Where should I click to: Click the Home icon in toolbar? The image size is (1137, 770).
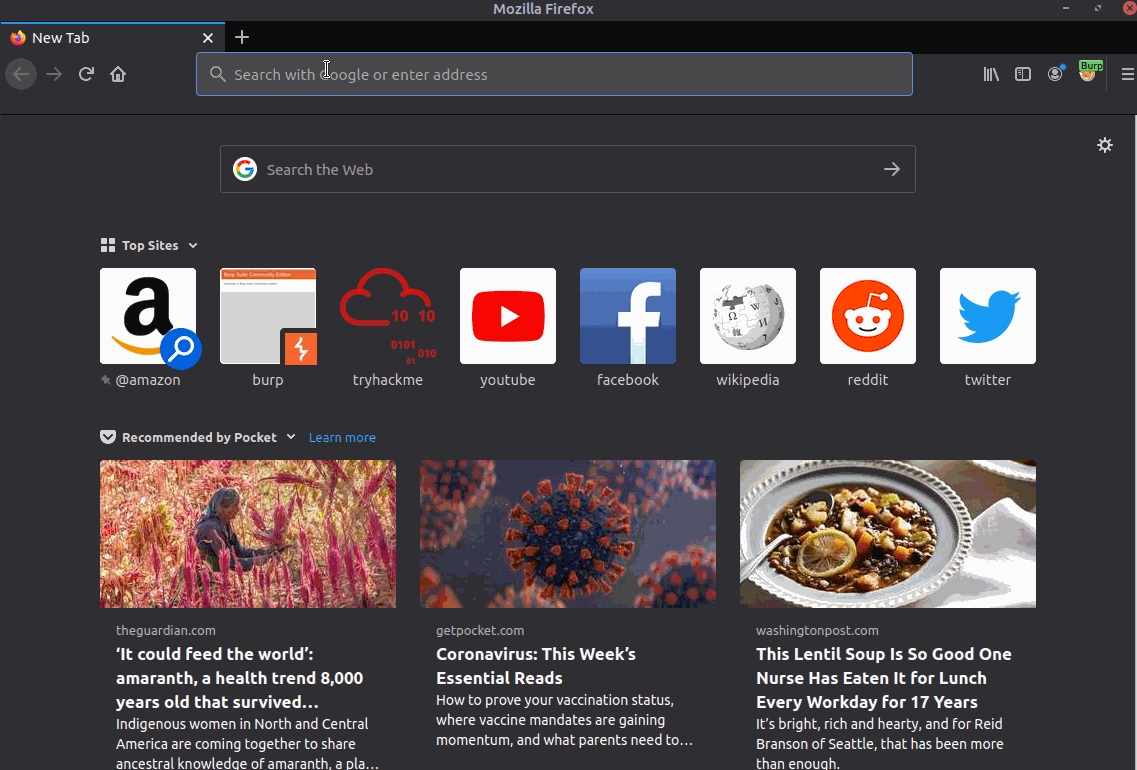point(118,74)
